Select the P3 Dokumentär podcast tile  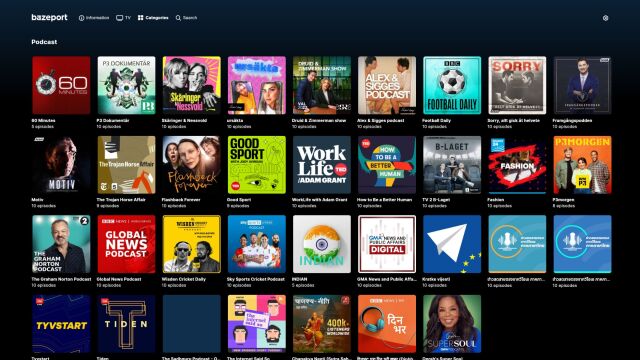[x=127, y=85]
